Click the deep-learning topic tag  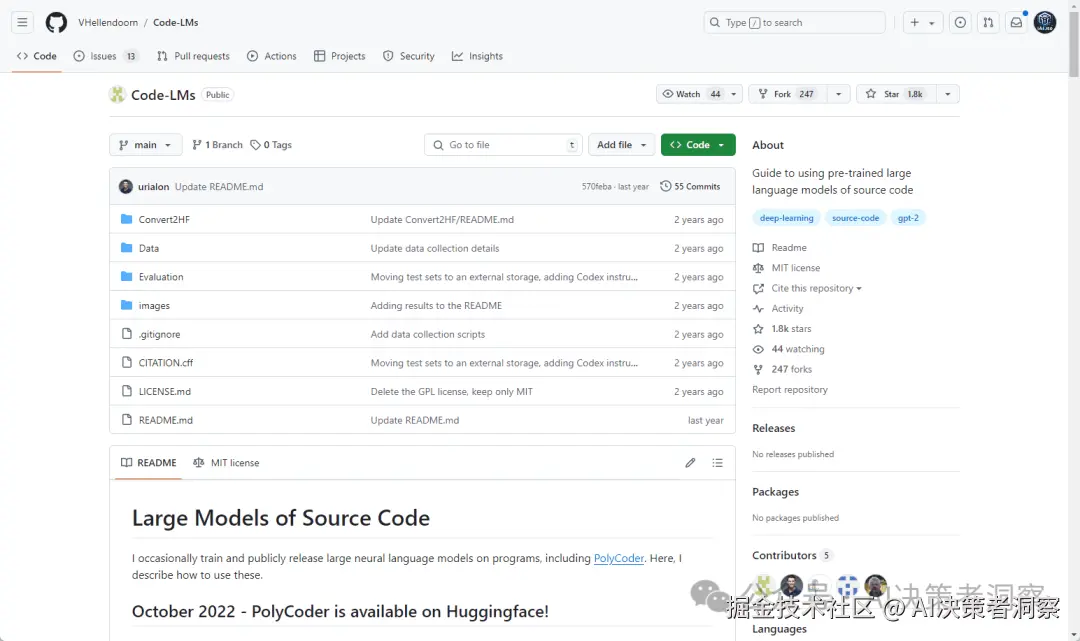[787, 218]
